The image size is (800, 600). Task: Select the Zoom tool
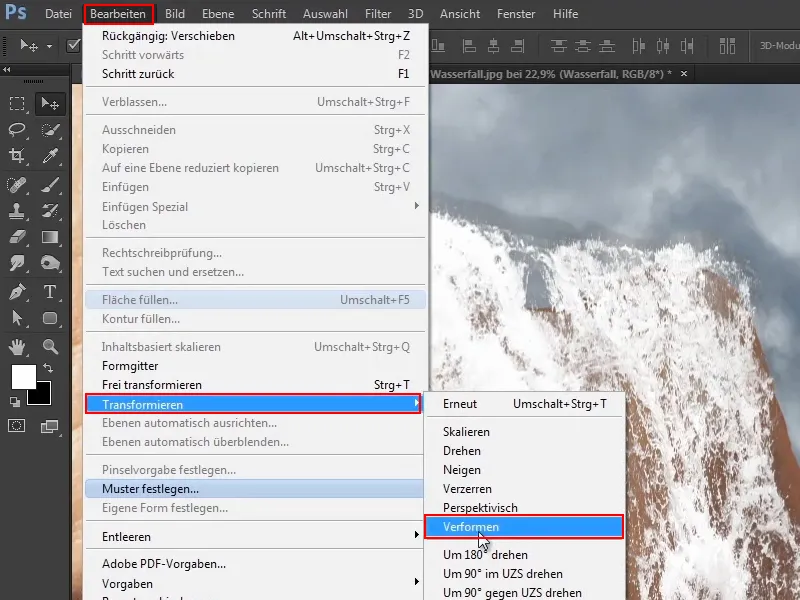click(49, 346)
